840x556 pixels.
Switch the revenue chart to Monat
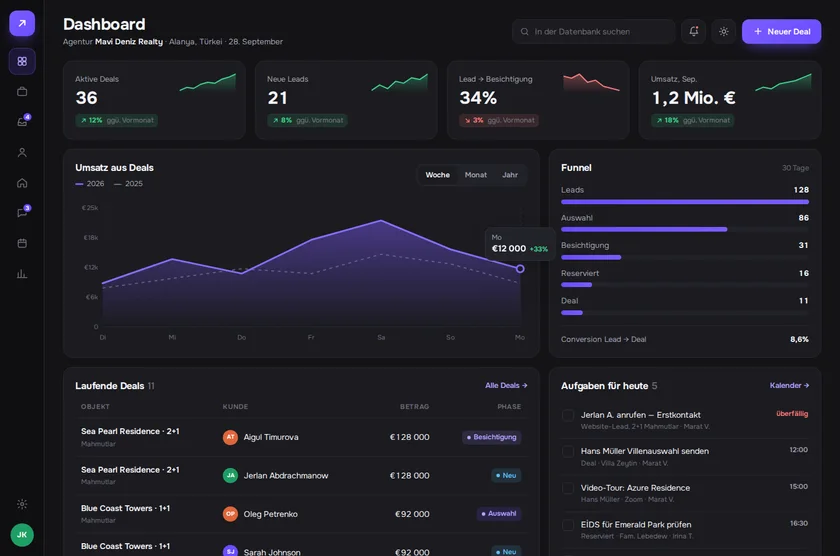pyautogui.click(x=476, y=175)
